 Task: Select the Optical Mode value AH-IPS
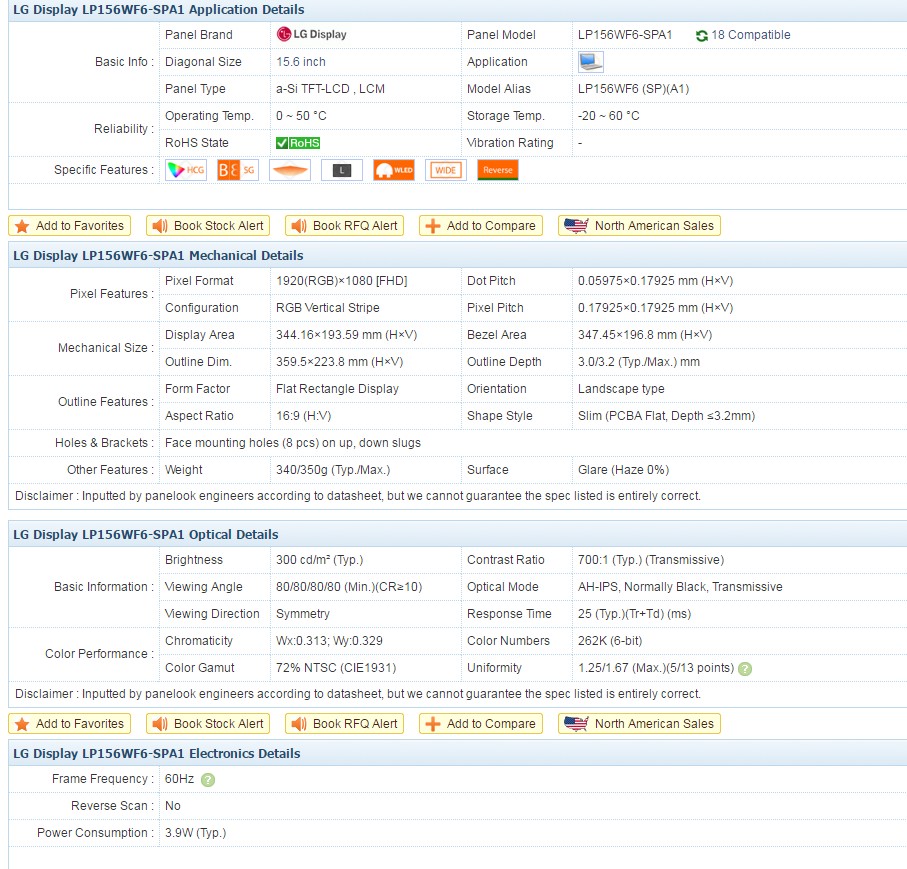[680, 587]
